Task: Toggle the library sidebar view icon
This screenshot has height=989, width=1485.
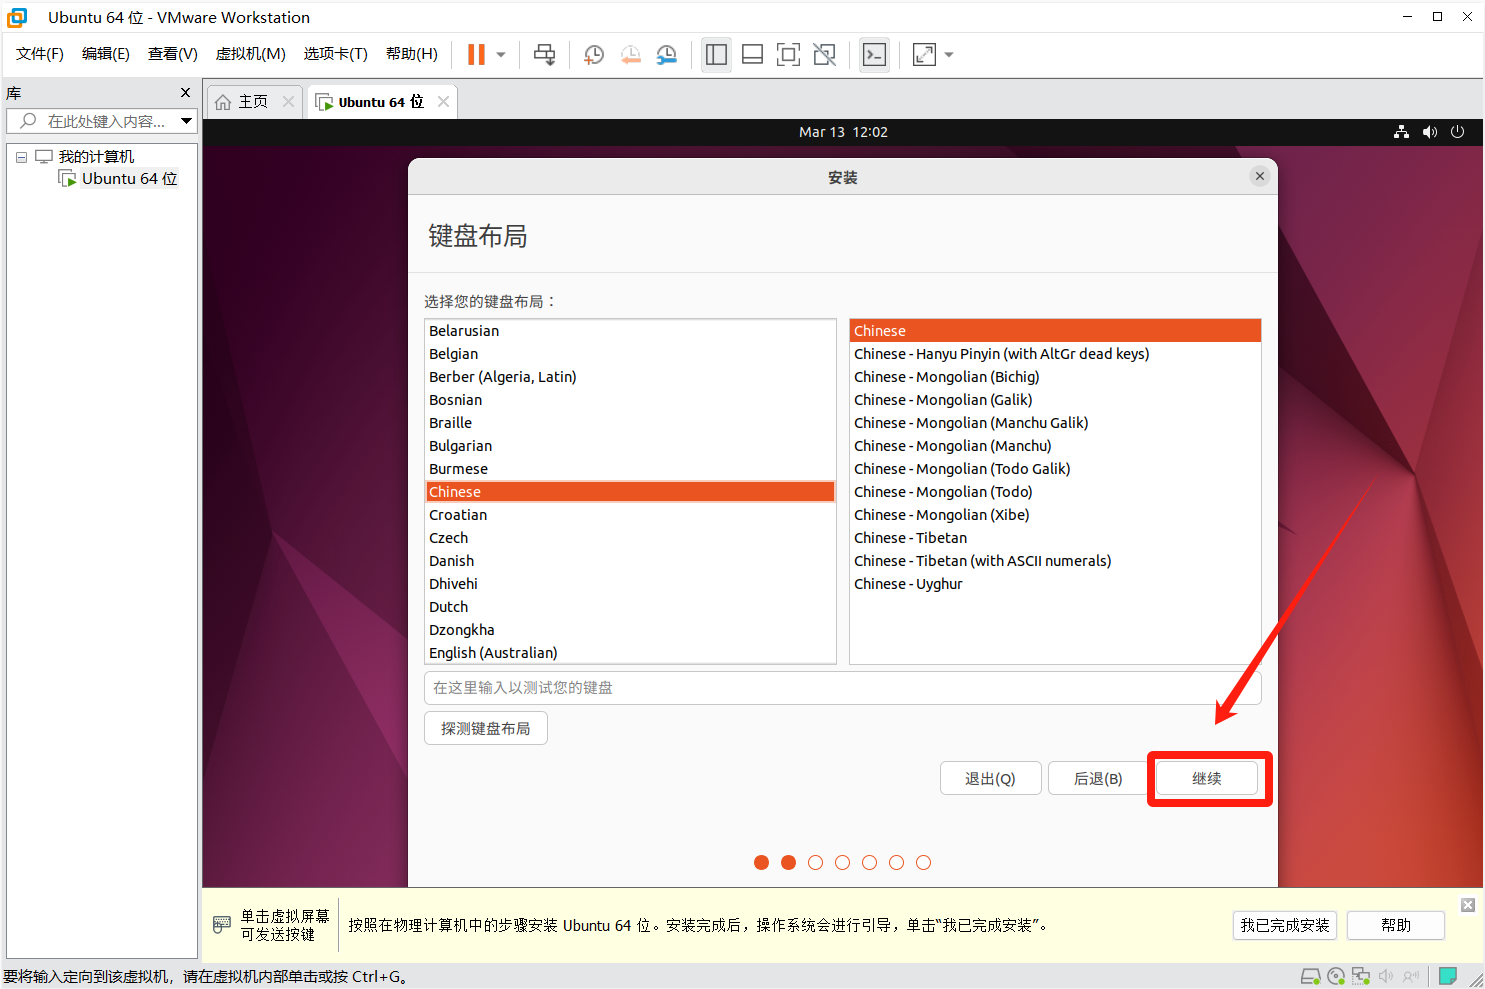Action: pos(716,55)
